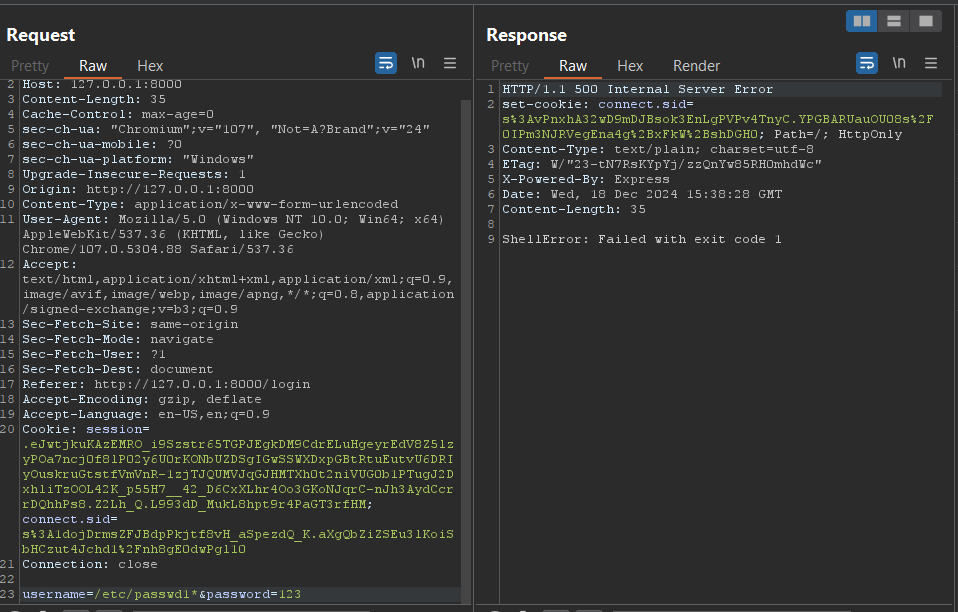Toggle word wrap in the Request panel
The width and height of the screenshot is (958, 612).
386,63
